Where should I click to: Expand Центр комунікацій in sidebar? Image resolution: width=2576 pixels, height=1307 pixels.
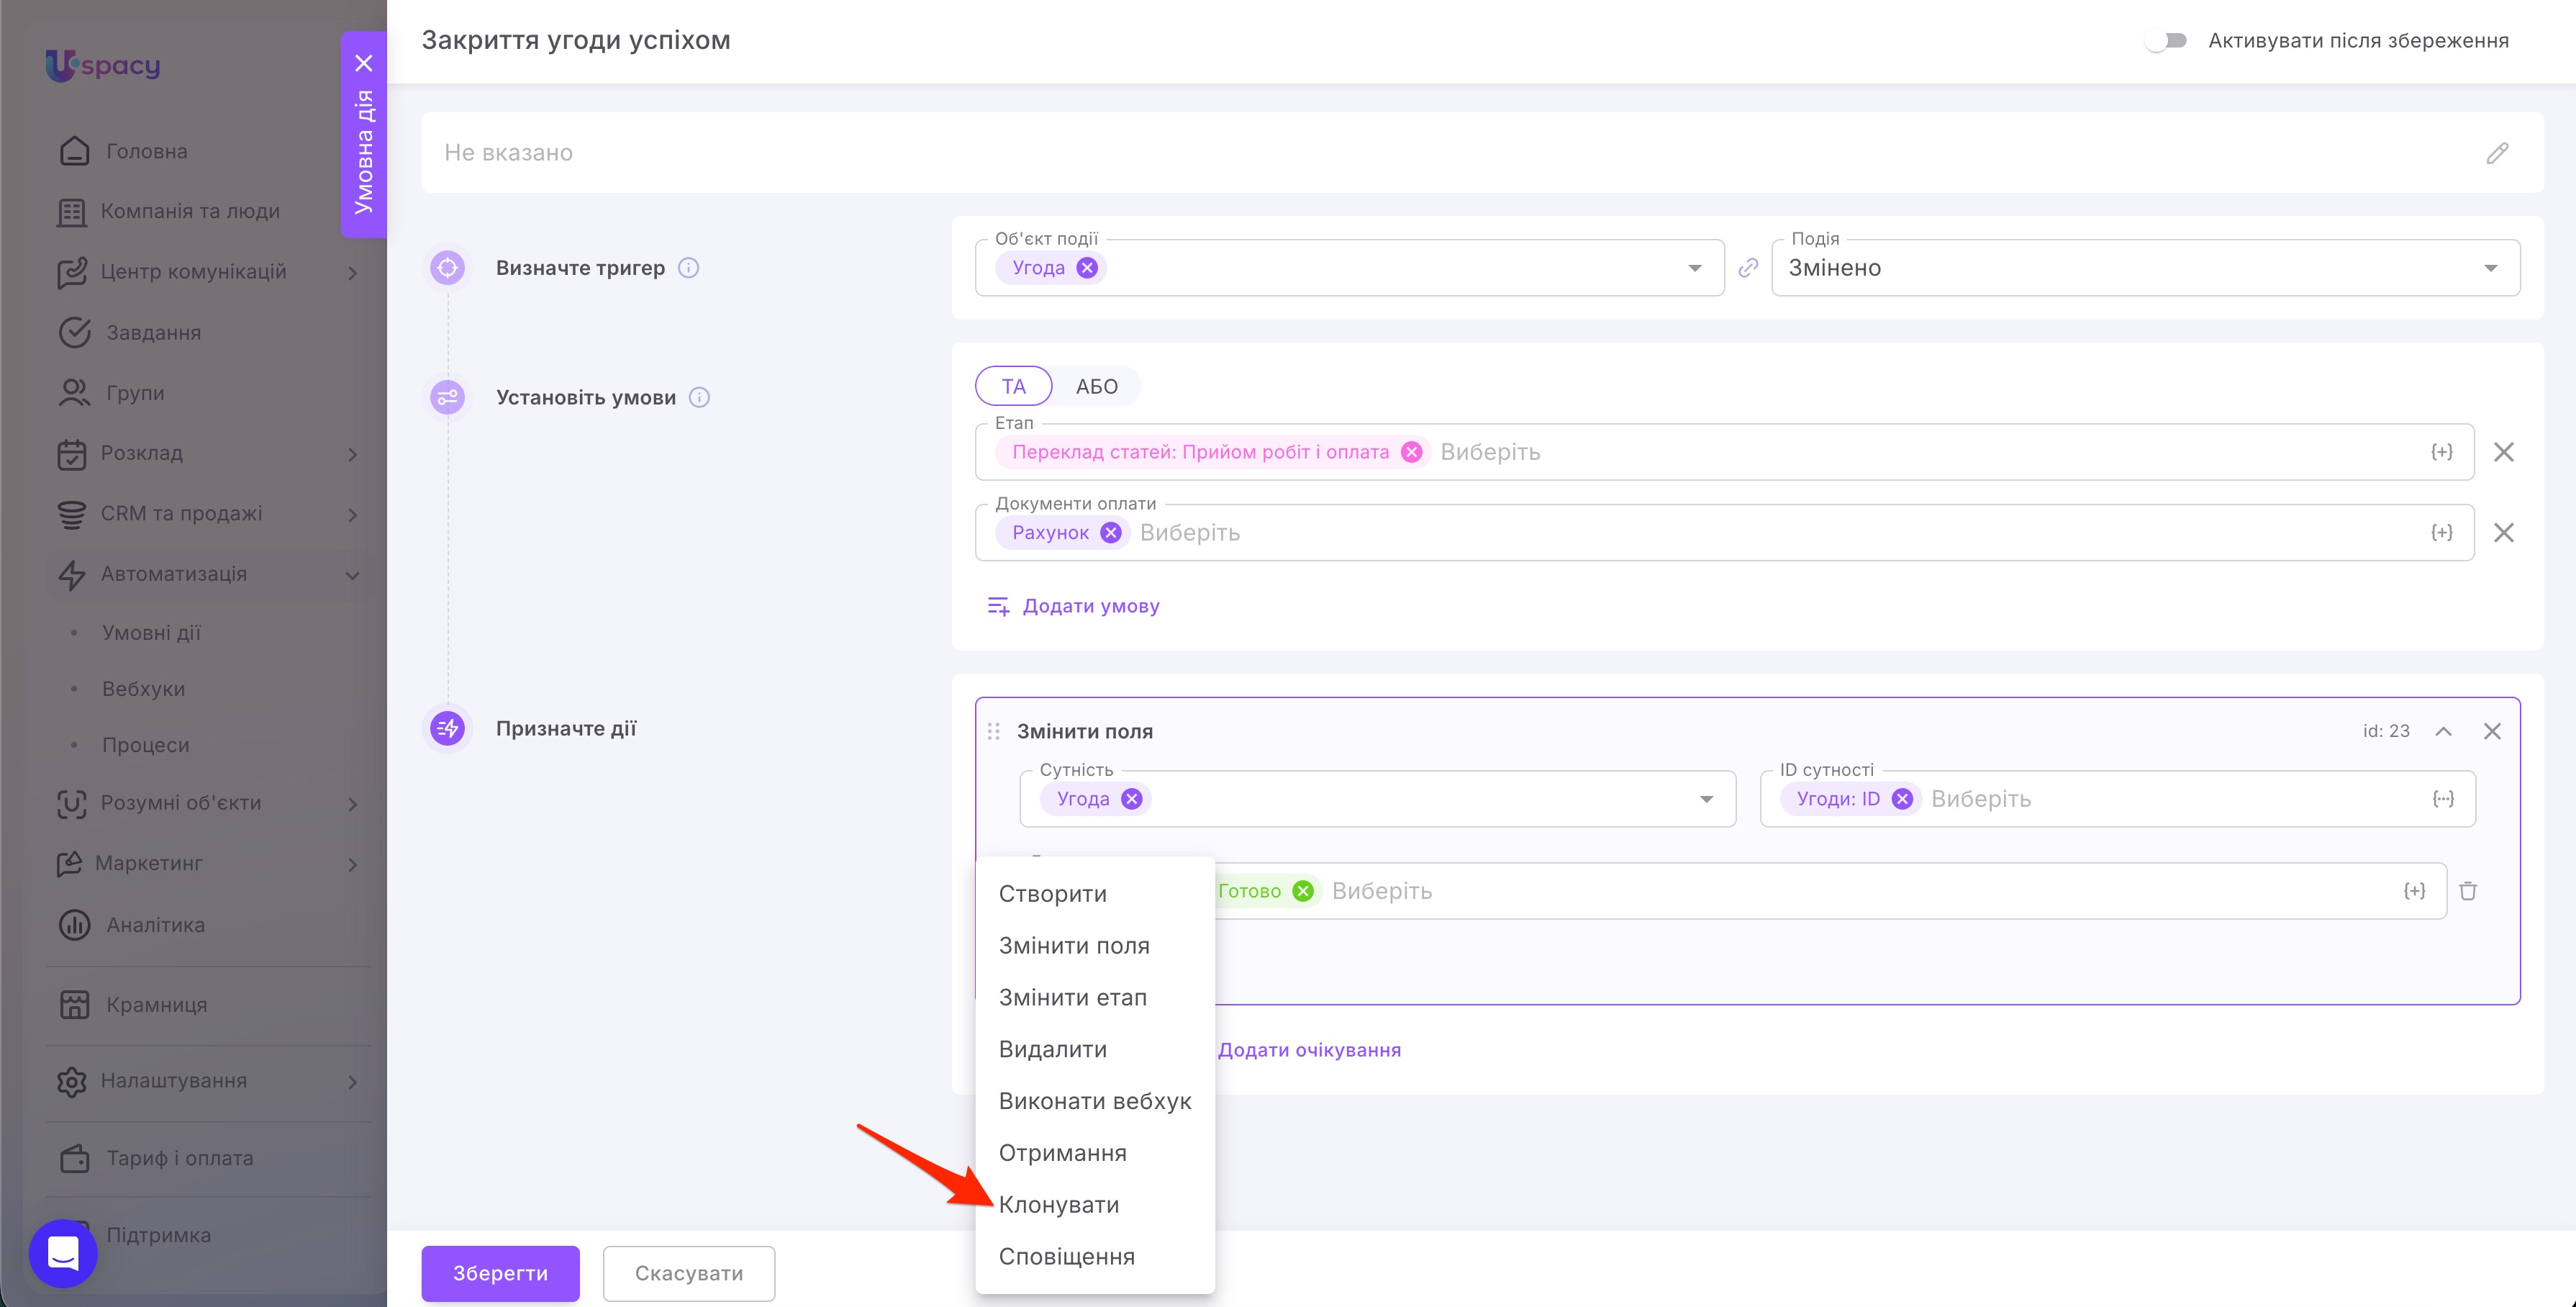click(352, 273)
